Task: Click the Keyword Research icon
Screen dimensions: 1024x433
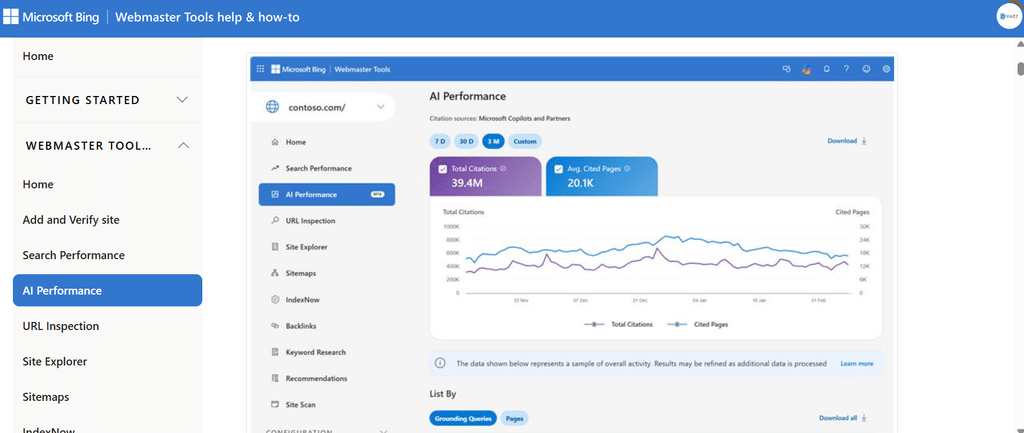Action: click(x=275, y=352)
